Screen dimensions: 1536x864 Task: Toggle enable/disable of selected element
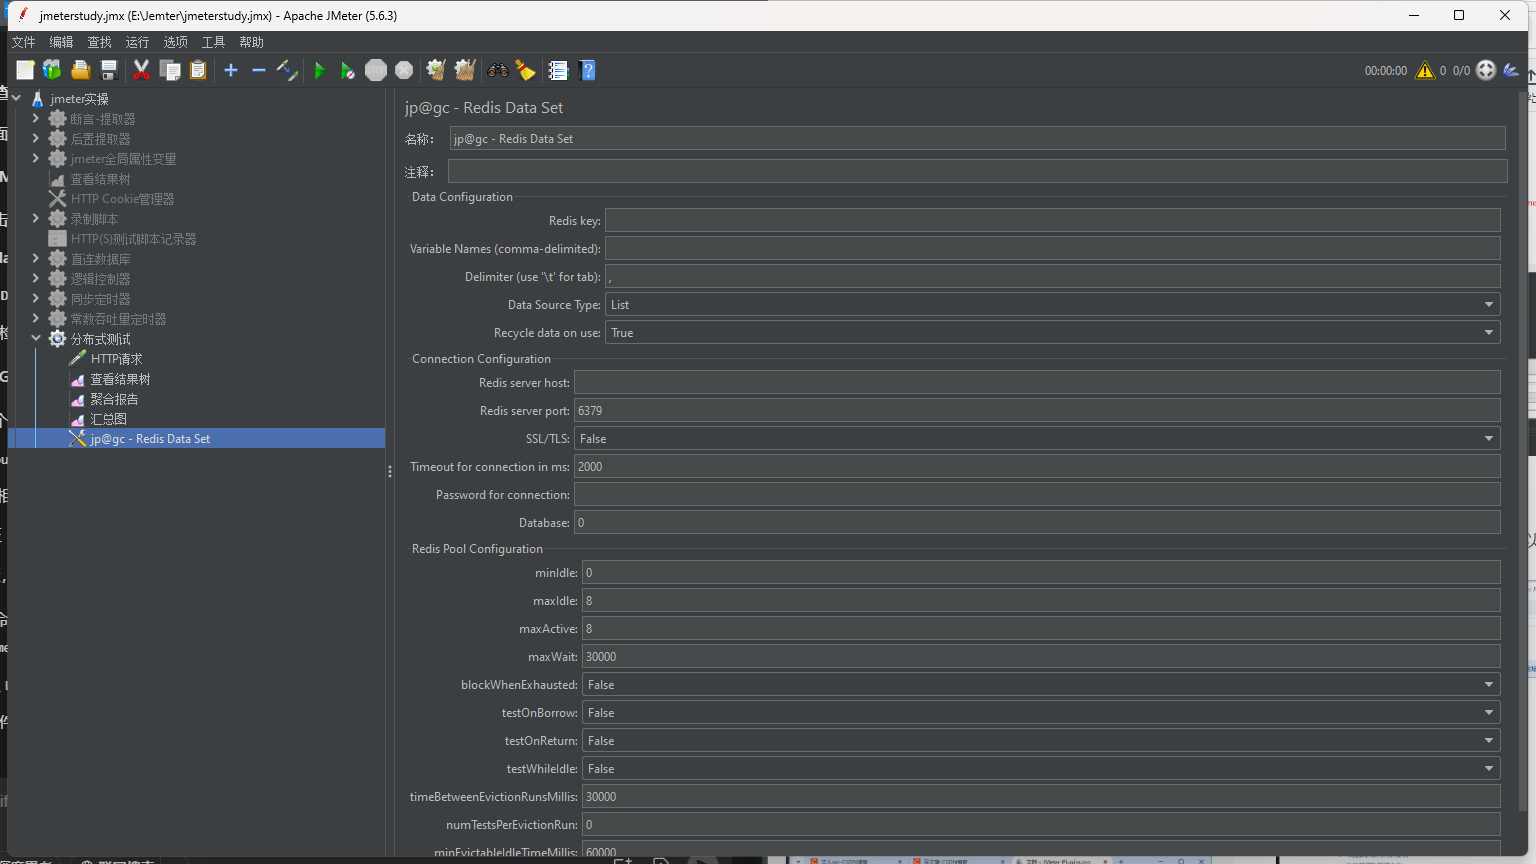(x=287, y=70)
